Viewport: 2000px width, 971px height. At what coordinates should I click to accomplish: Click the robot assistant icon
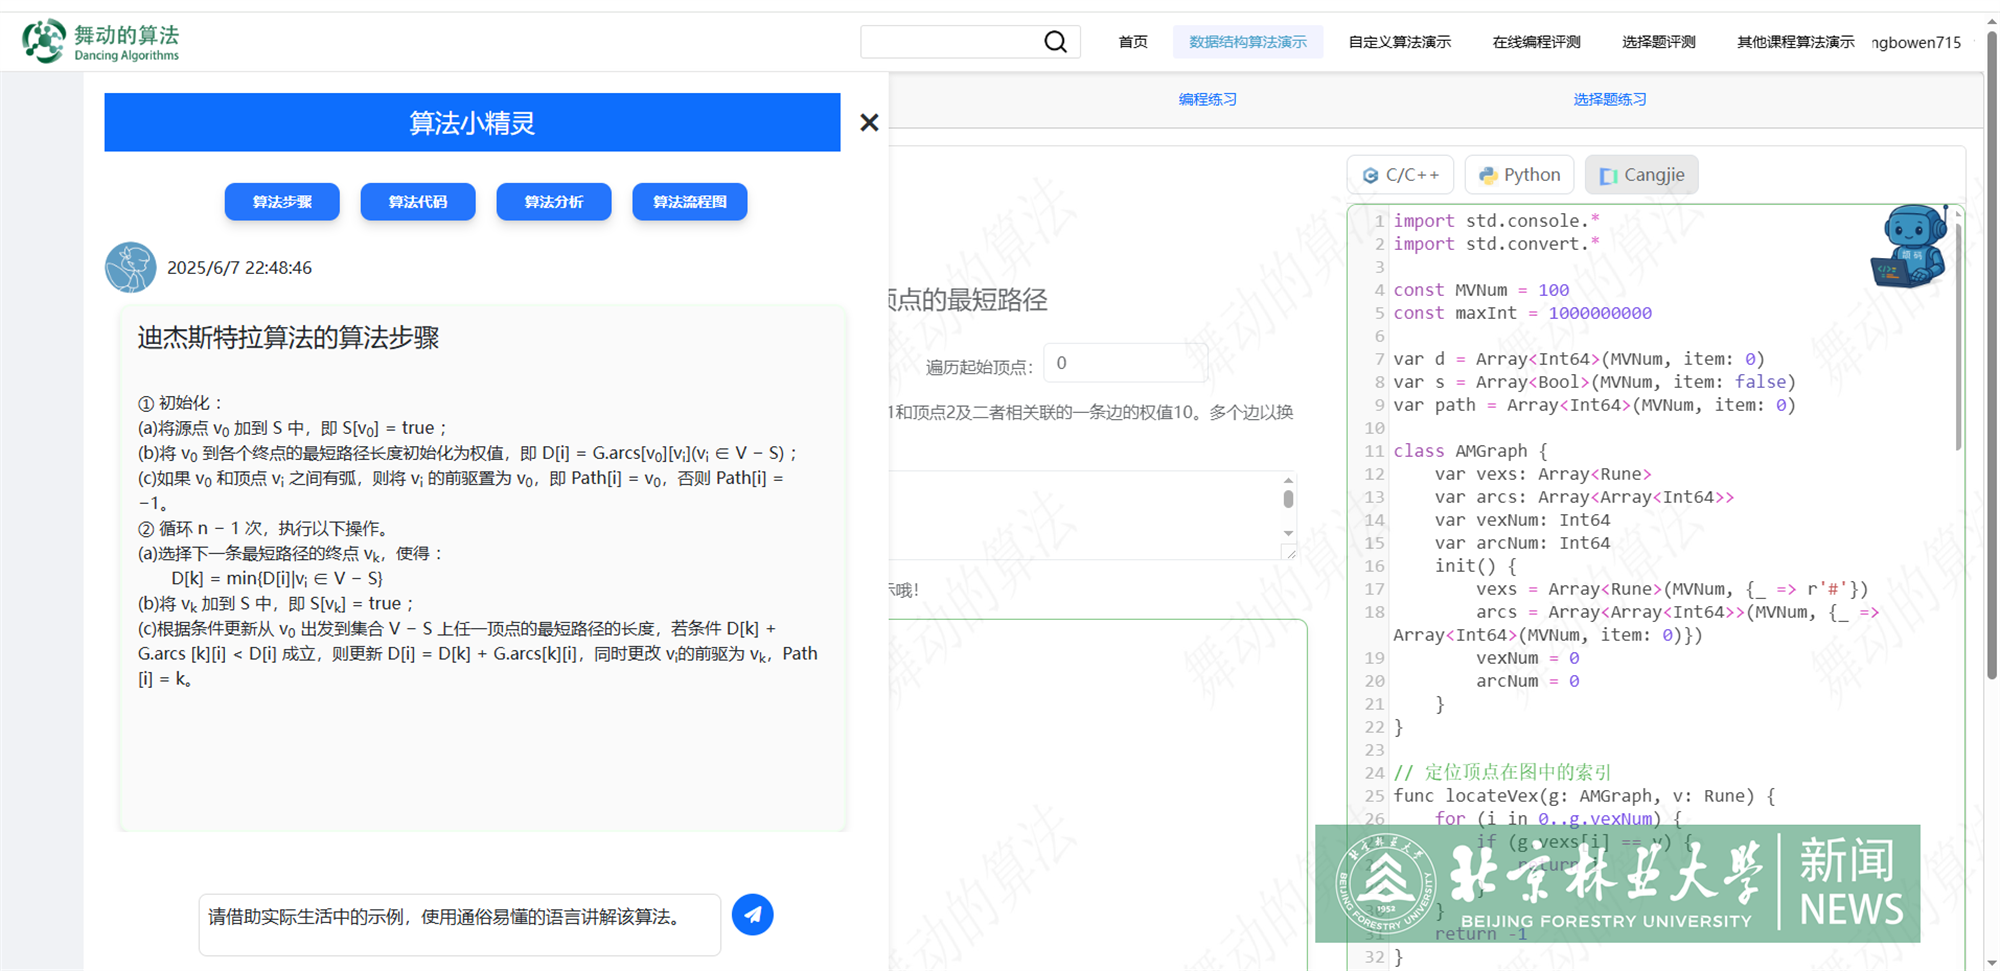click(1908, 247)
